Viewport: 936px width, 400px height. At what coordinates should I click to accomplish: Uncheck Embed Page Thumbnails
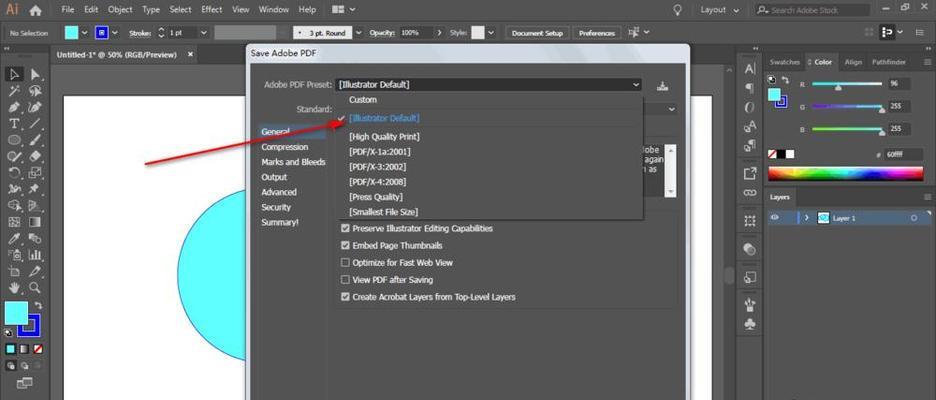[345, 245]
